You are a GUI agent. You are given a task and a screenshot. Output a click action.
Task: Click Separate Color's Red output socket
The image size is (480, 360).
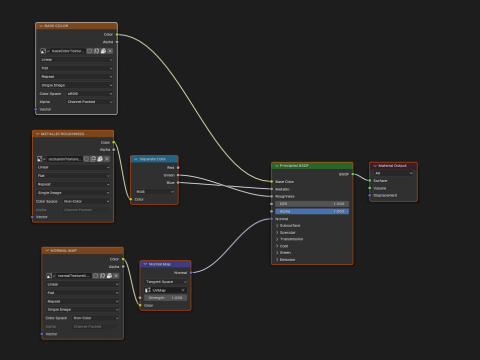(x=178, y=168)
